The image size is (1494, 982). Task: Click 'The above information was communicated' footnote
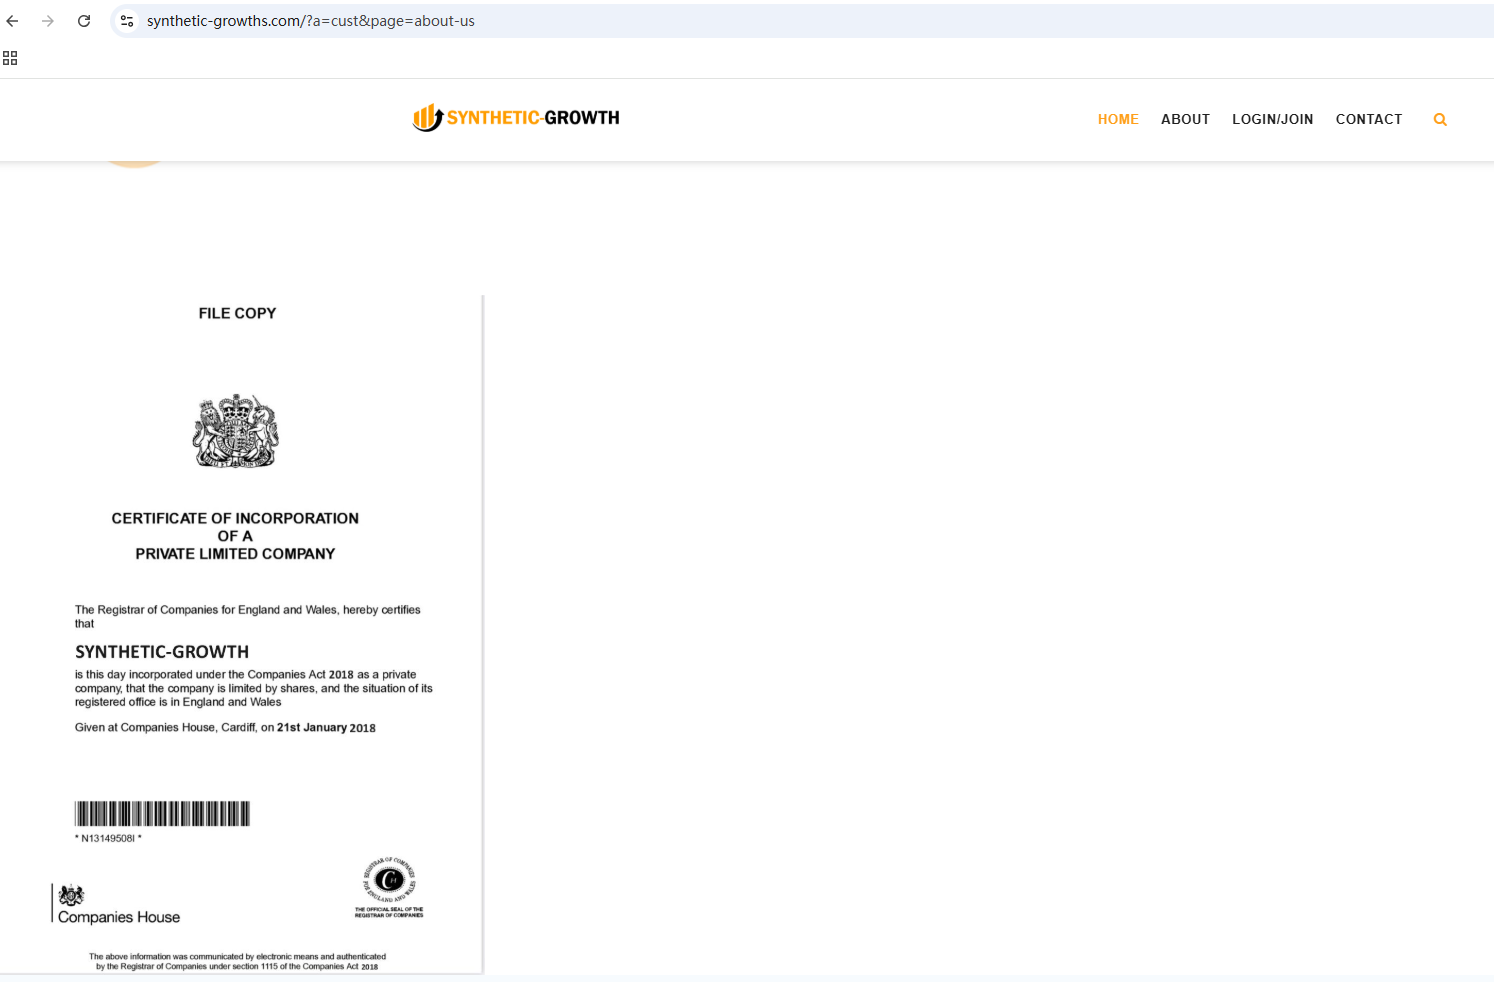(x=237, y=961)
